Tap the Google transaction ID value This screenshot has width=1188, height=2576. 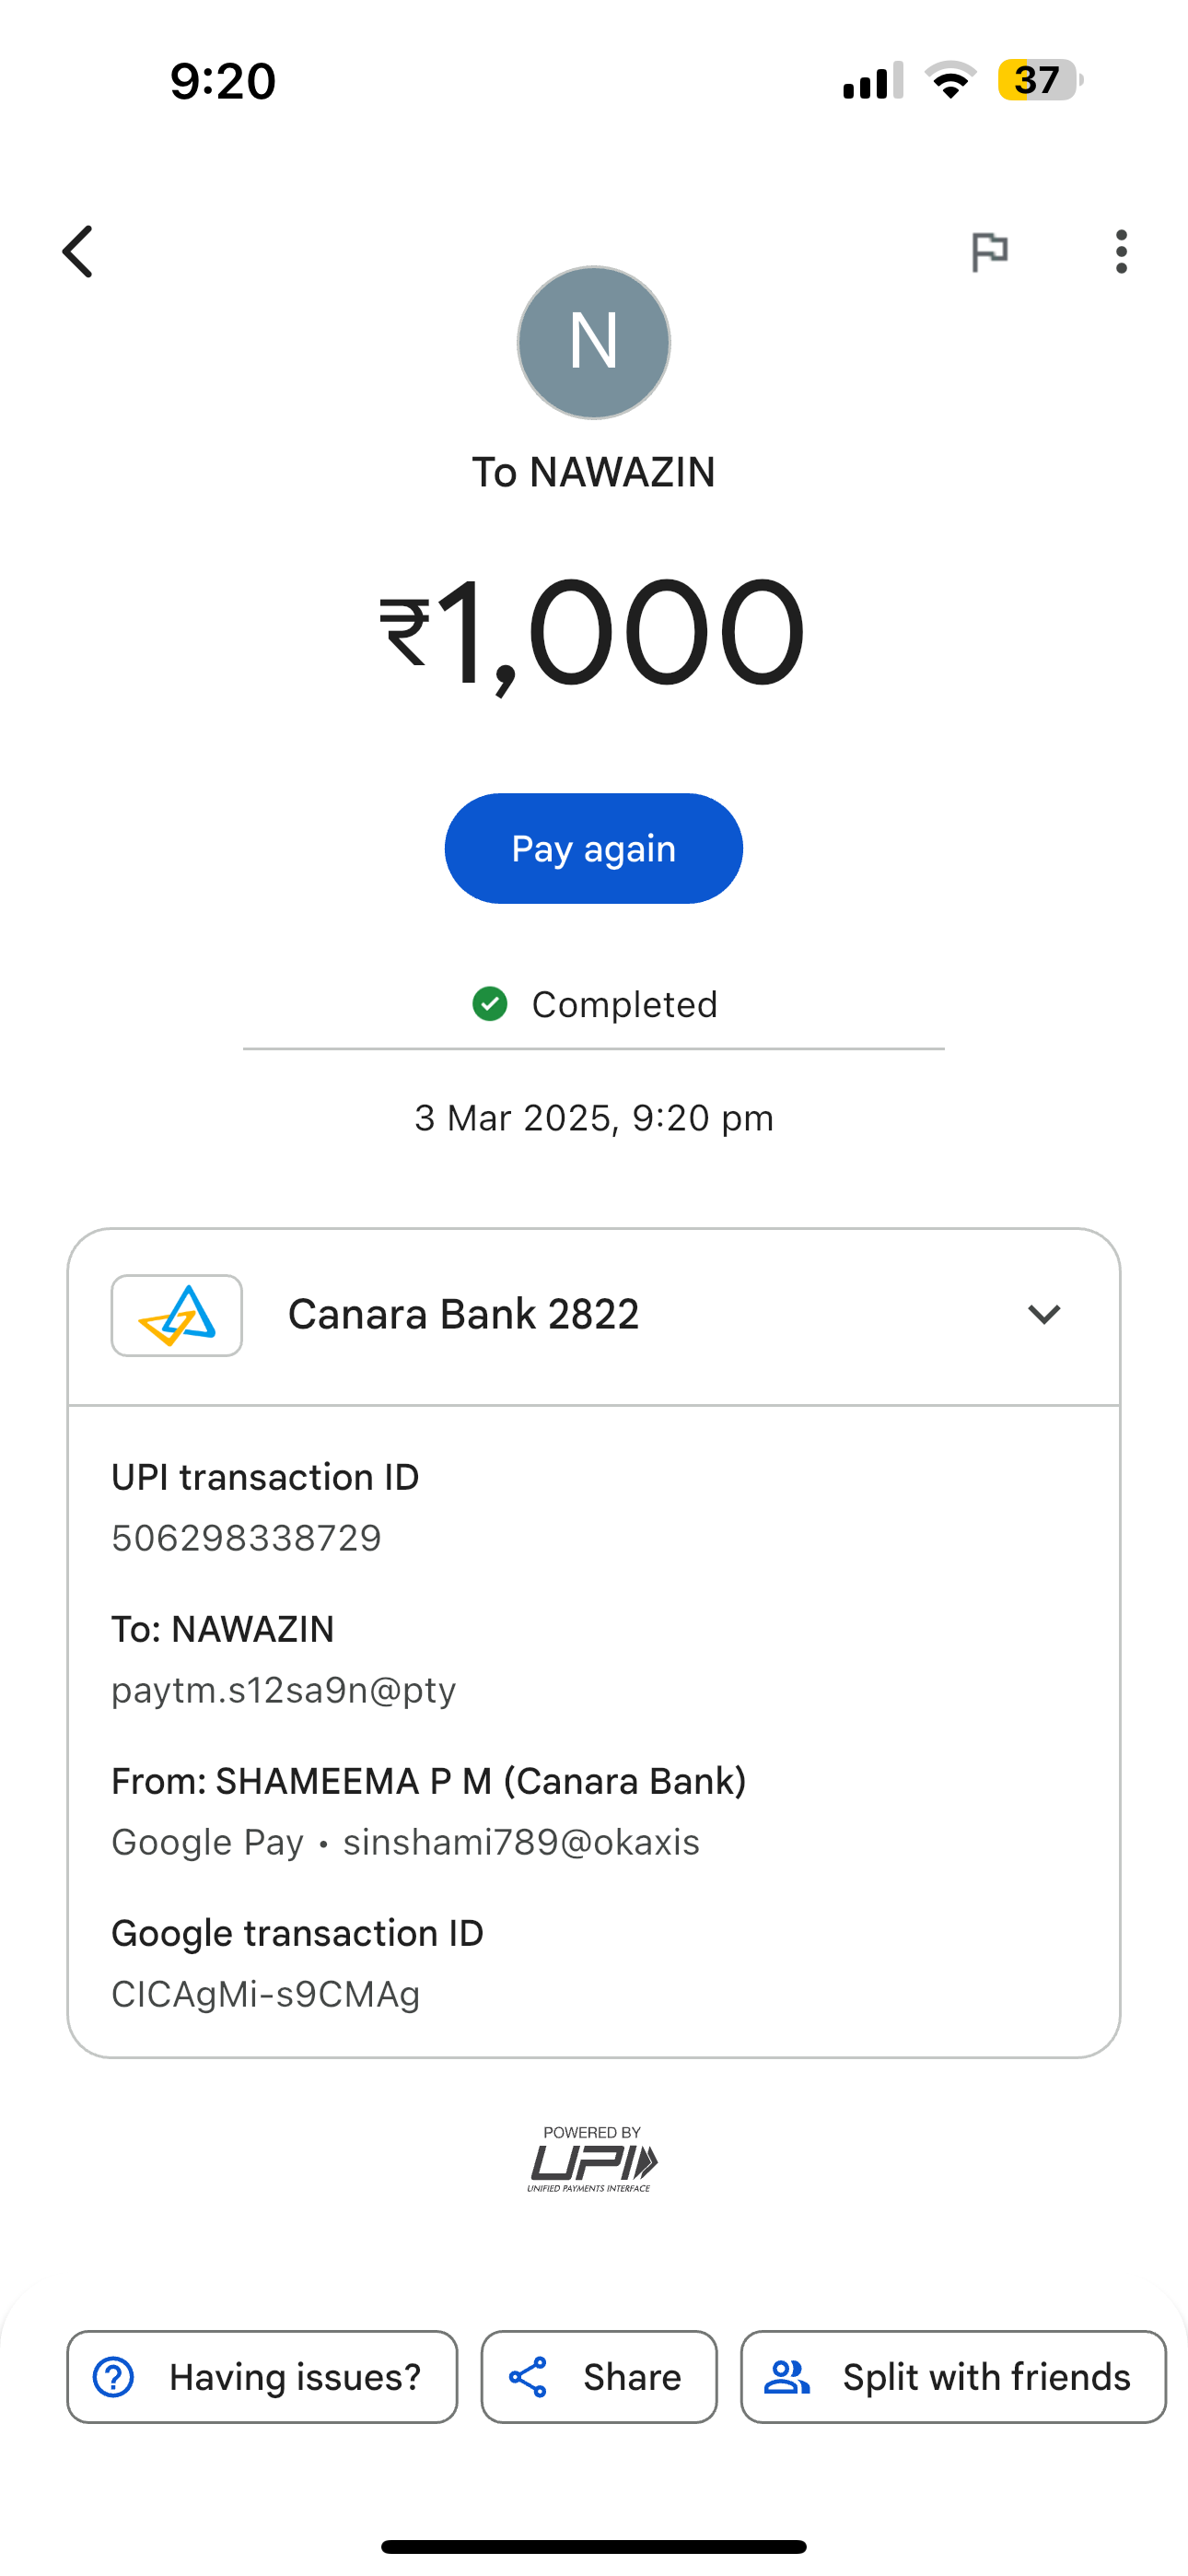266,1994
